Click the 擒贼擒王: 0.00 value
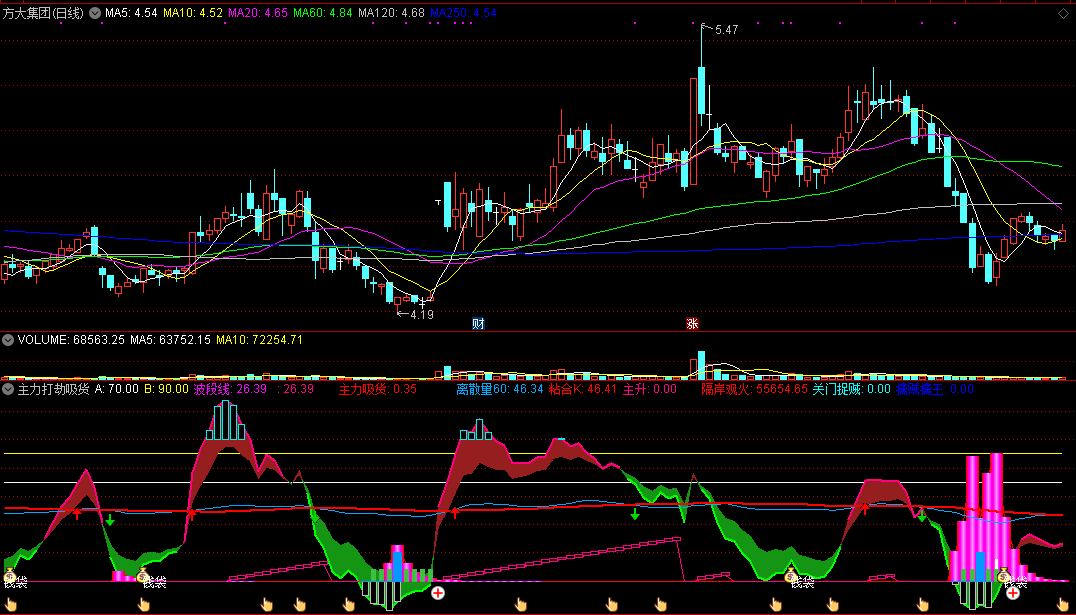This screenshot has height=615, width=1076. 934,389
